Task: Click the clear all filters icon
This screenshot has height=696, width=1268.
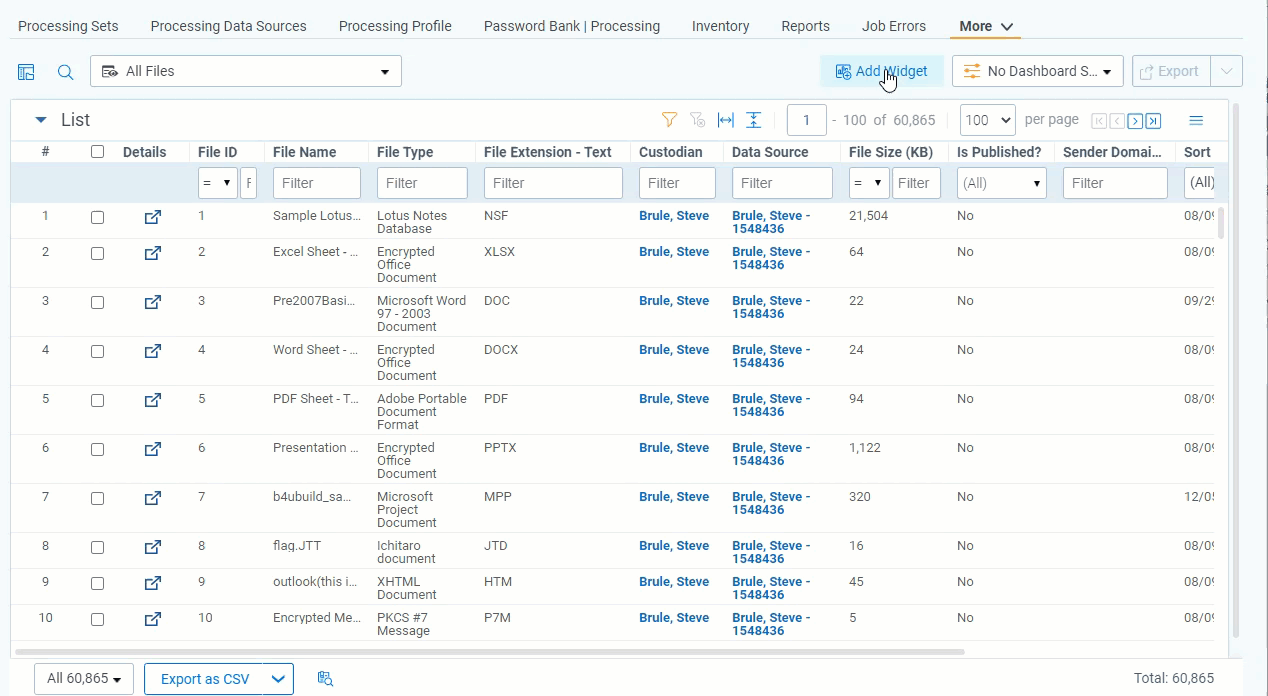Action: [698, 120]
